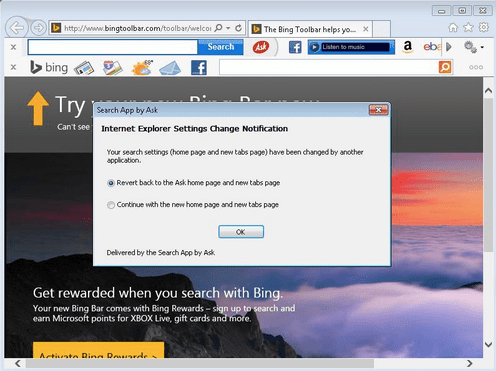The height and width of the screenshot is (371, 496).
Task: Click the vertical scrollbar thumb
Action: point(488,175)
